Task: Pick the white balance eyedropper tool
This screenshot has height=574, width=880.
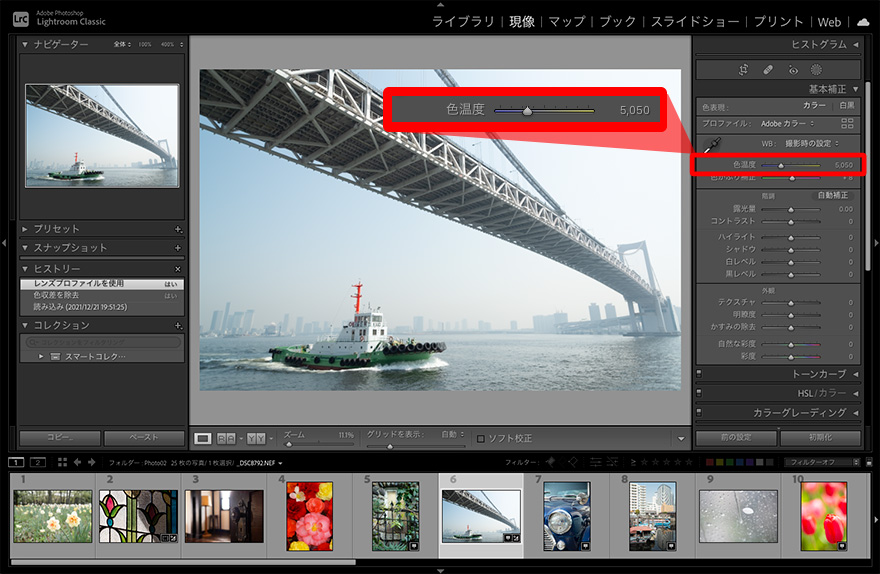Action: click(713, 144)
